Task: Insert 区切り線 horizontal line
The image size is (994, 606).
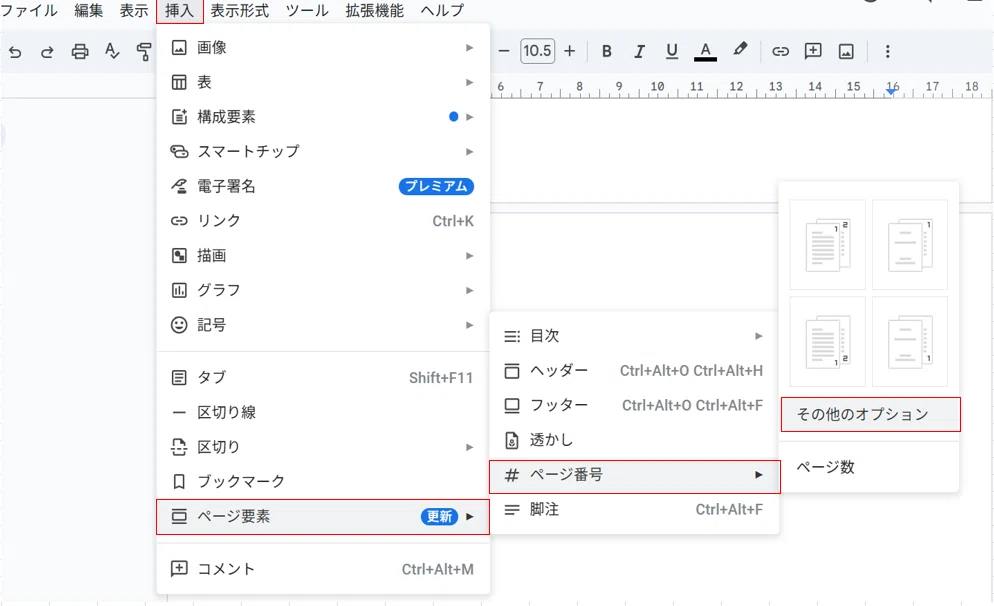Action: tap(323, 412)
